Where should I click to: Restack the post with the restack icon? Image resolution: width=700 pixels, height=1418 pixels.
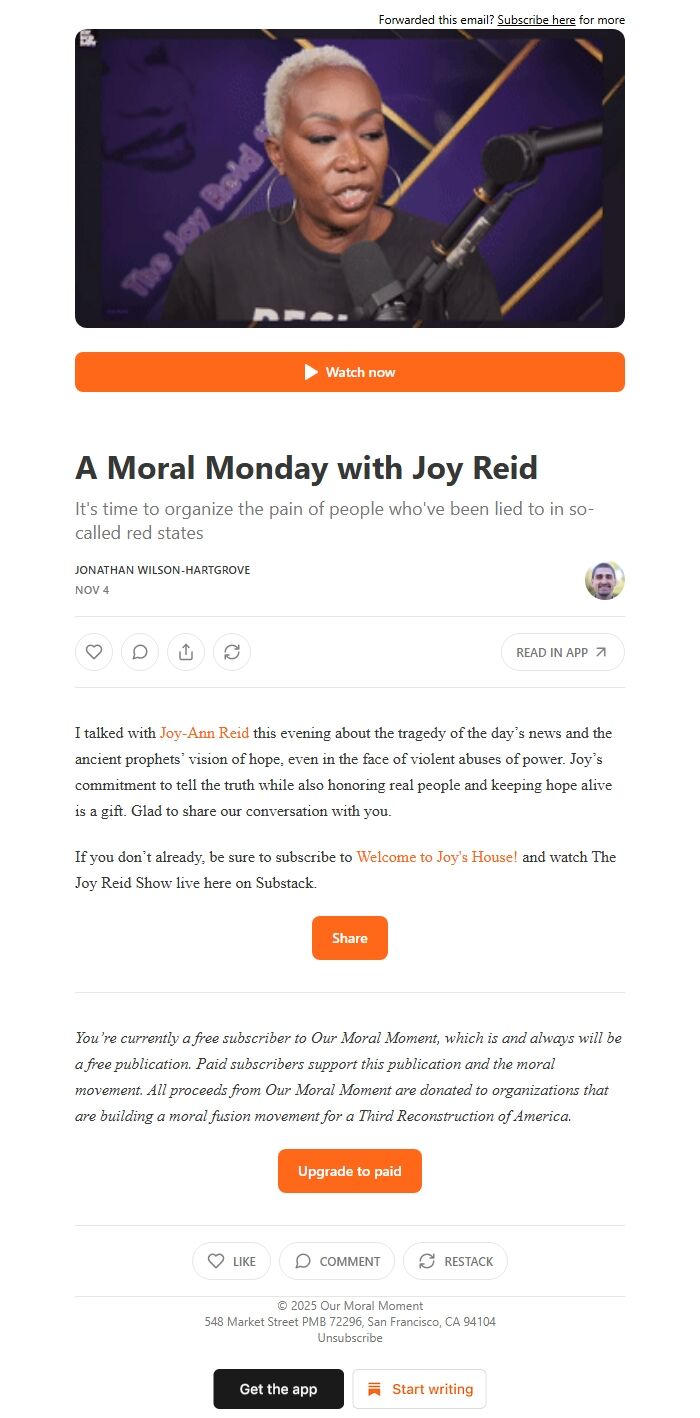pyautogui.click(x=232, y=651)
